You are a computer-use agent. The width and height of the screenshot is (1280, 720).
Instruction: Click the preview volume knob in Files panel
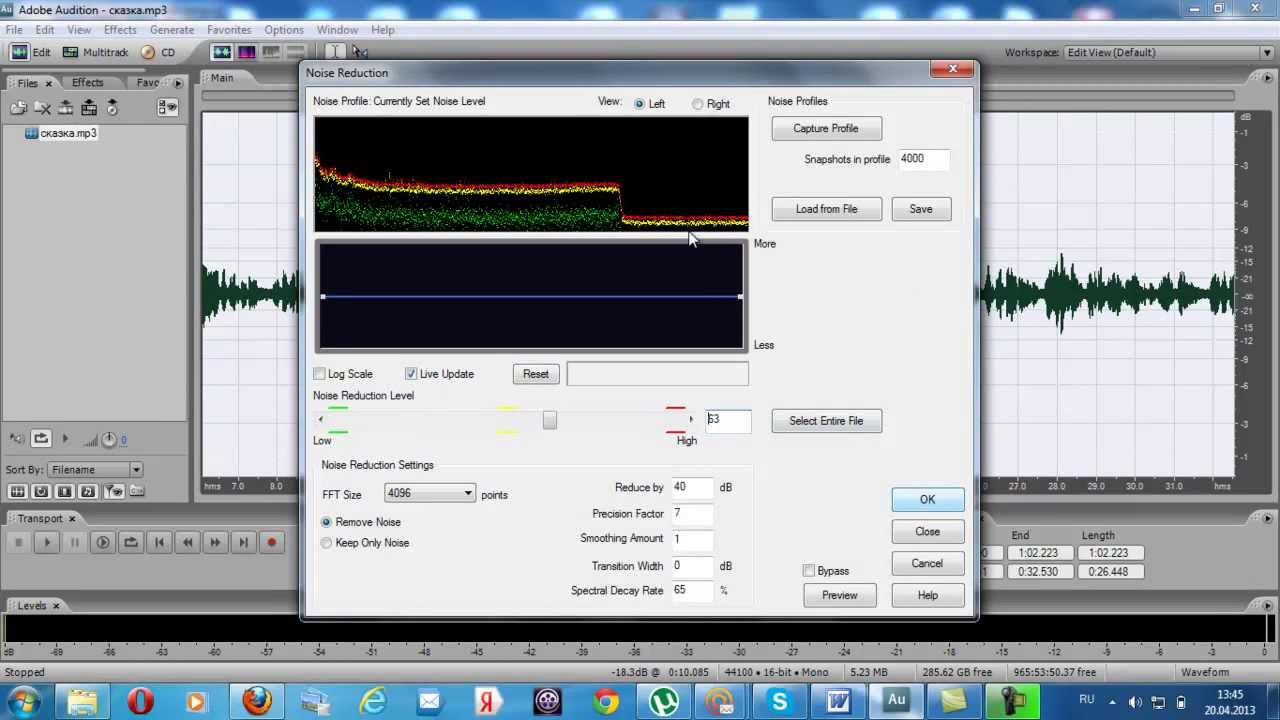pyautogui.click(x=109, y=439)
